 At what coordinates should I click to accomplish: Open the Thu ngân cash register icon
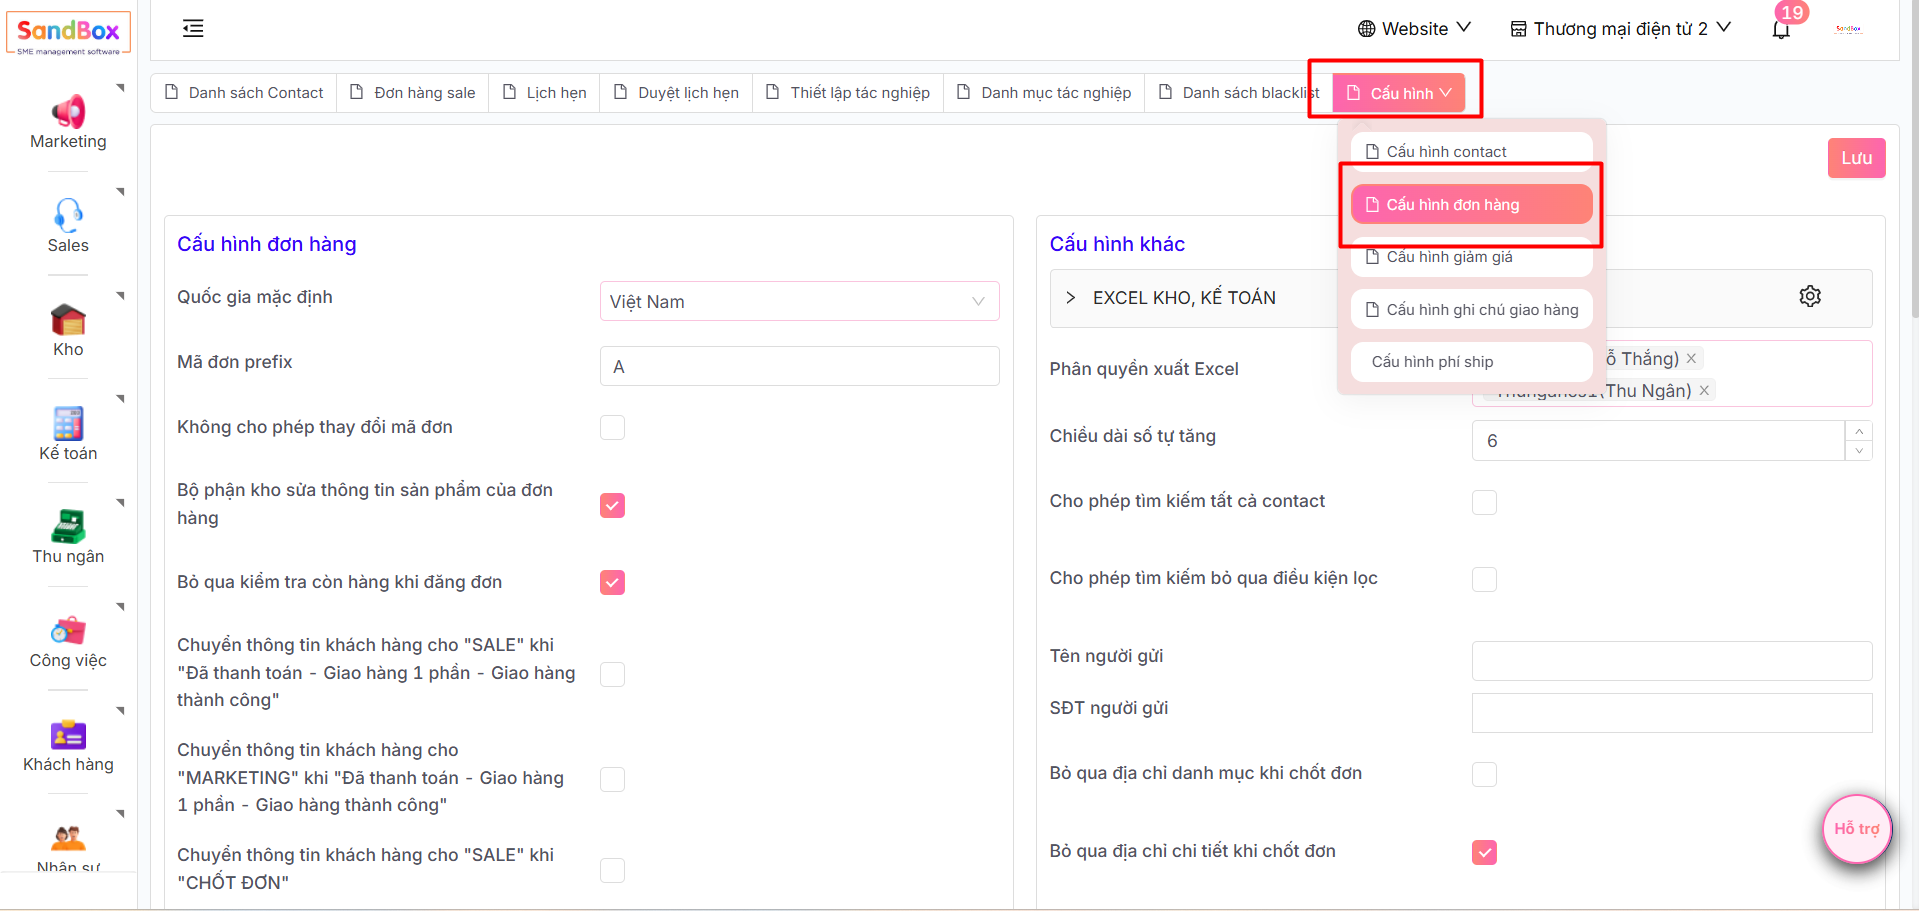pos(68,527)
